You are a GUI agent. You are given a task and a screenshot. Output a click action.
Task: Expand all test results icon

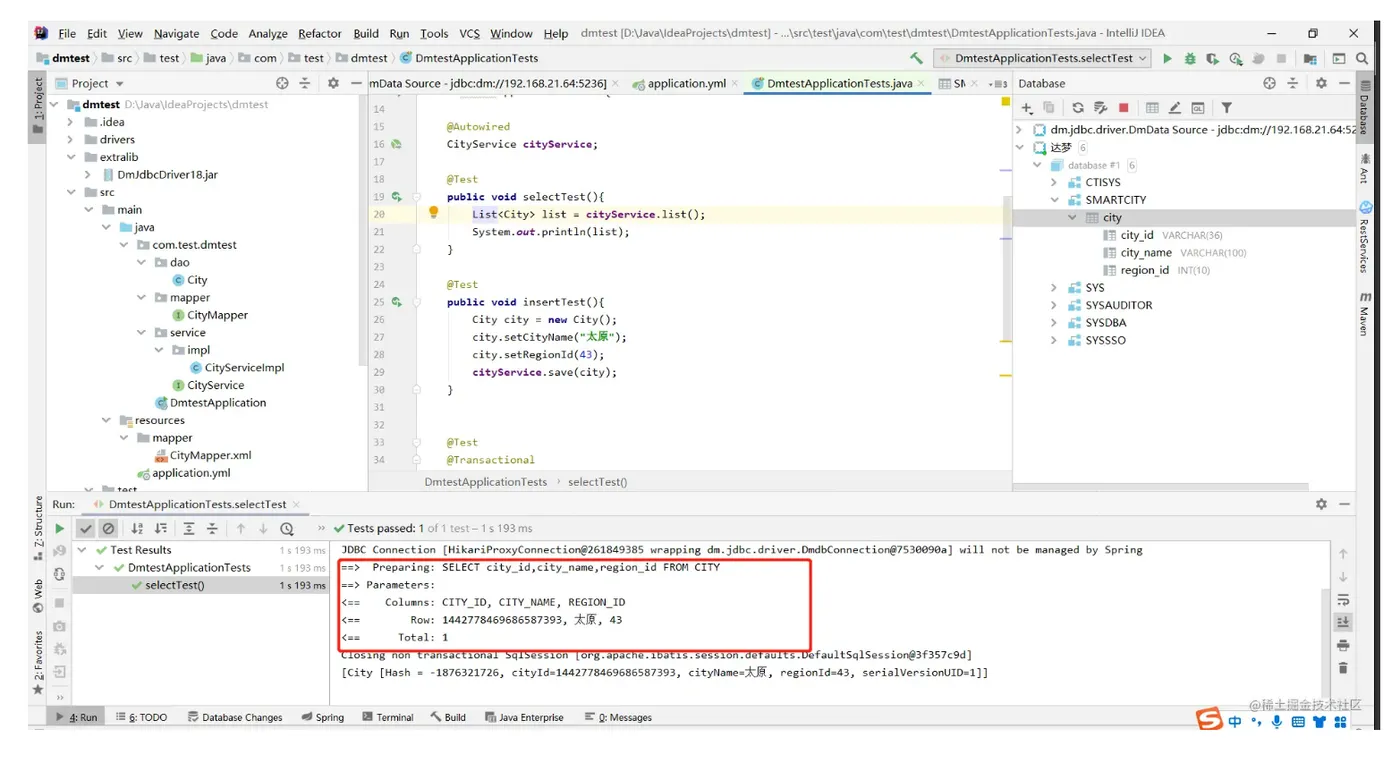click(x=189, y=529)
